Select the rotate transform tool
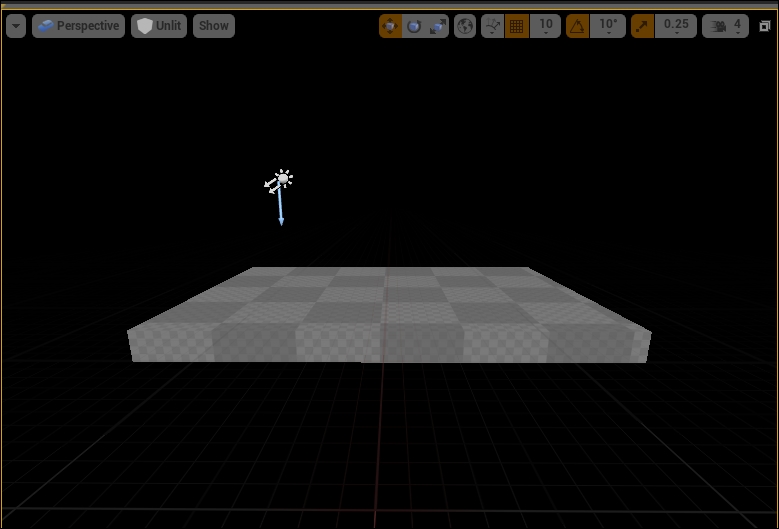Screen dimensions: 779x529 [414, 26]
